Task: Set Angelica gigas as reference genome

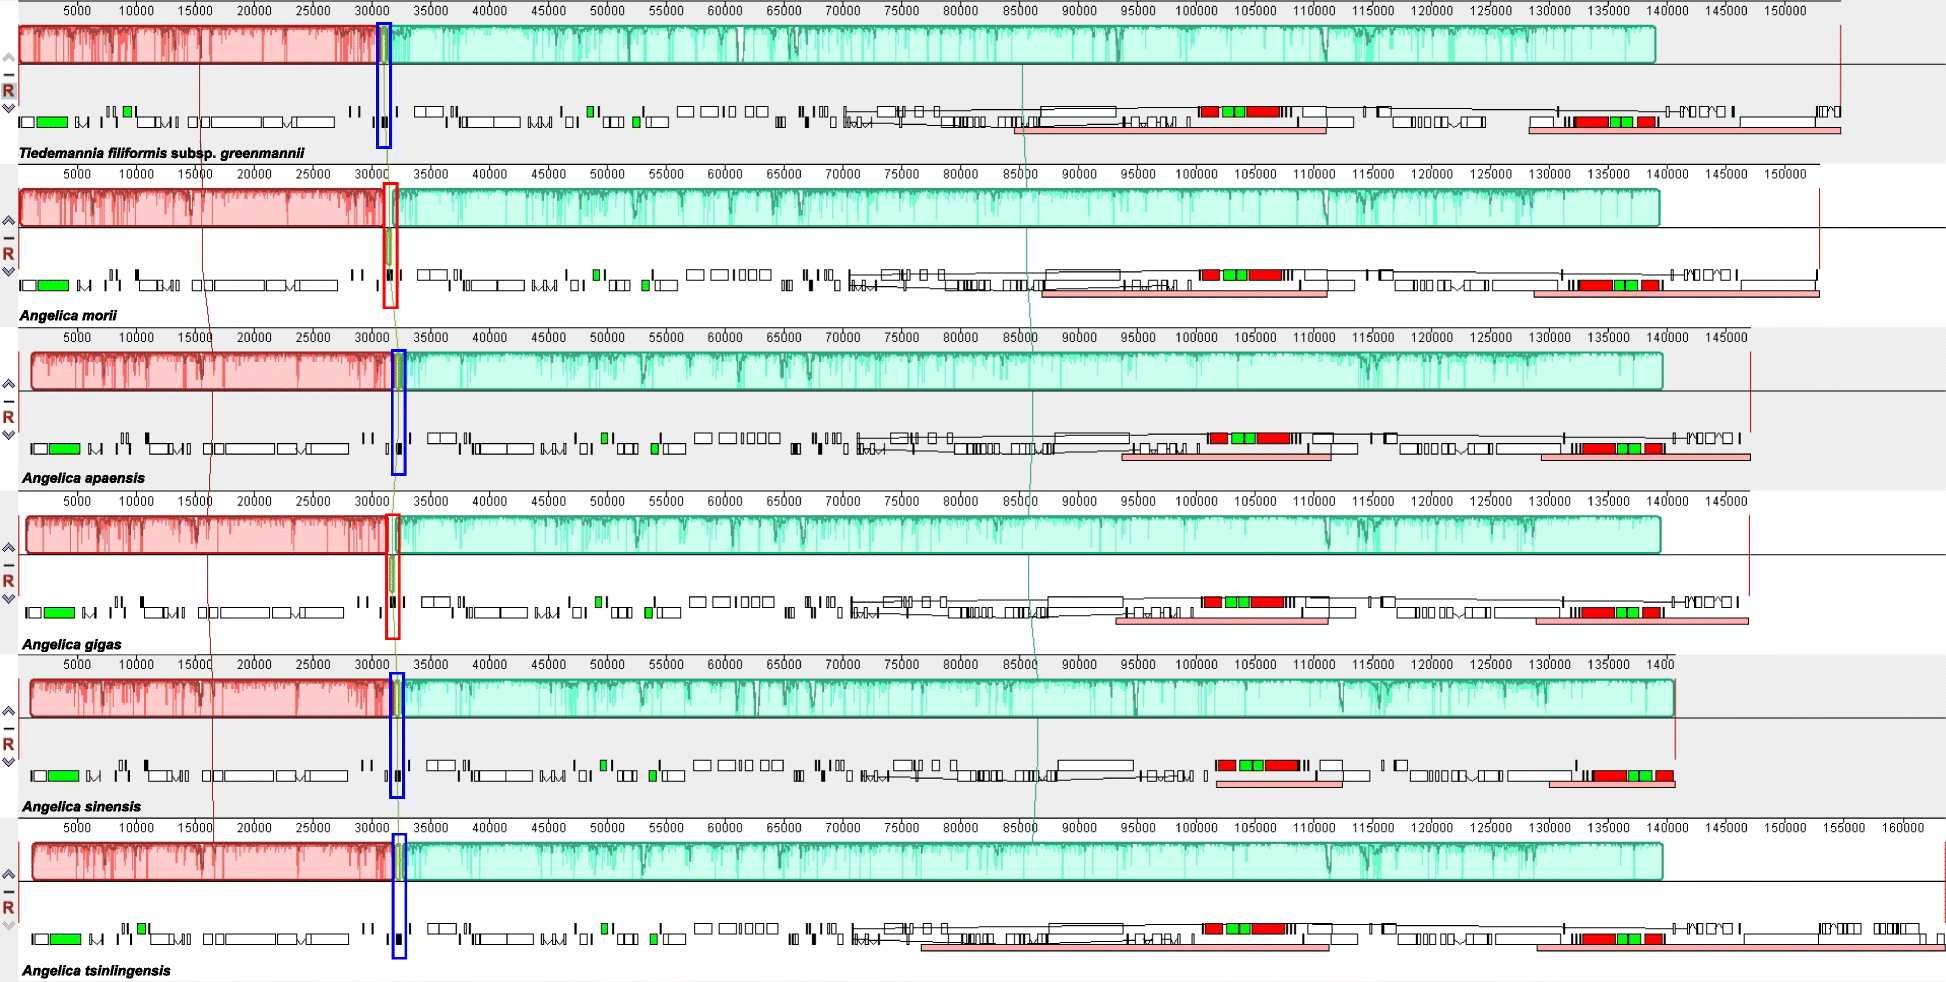Action: pyautogui.click(x=8, y=581)
